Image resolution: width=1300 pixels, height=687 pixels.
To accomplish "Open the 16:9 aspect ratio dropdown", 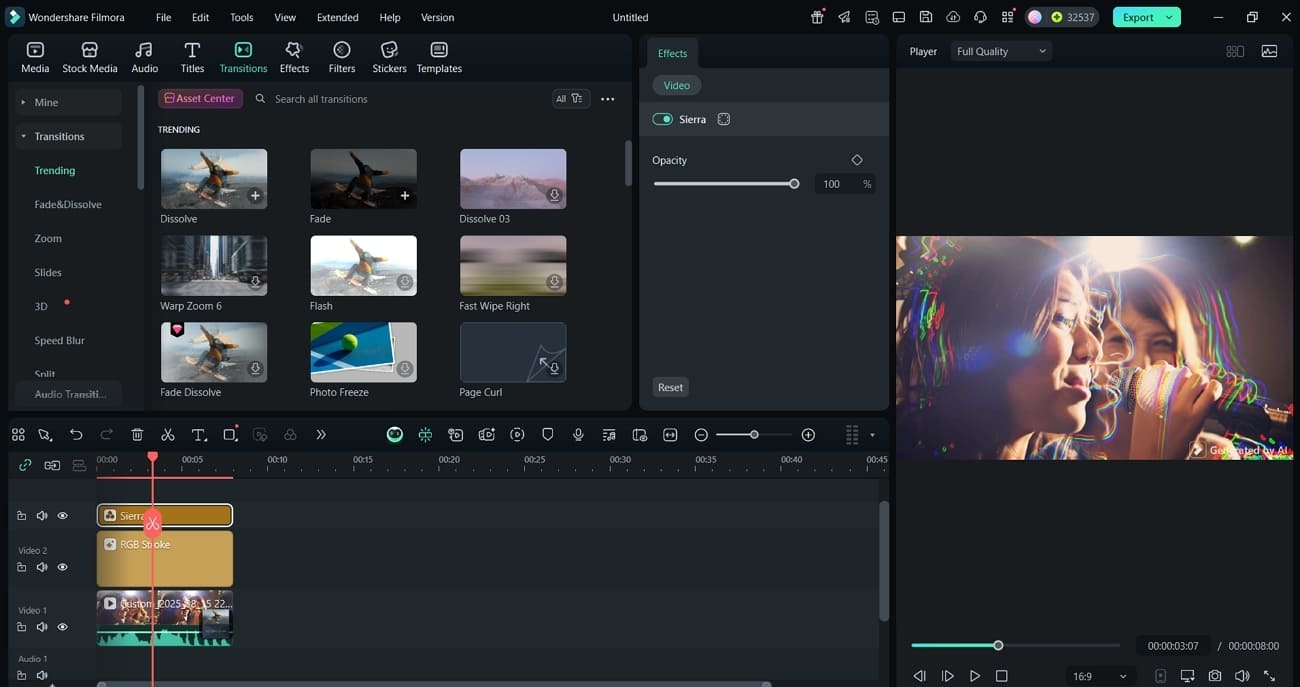I will click(1099, 676).
